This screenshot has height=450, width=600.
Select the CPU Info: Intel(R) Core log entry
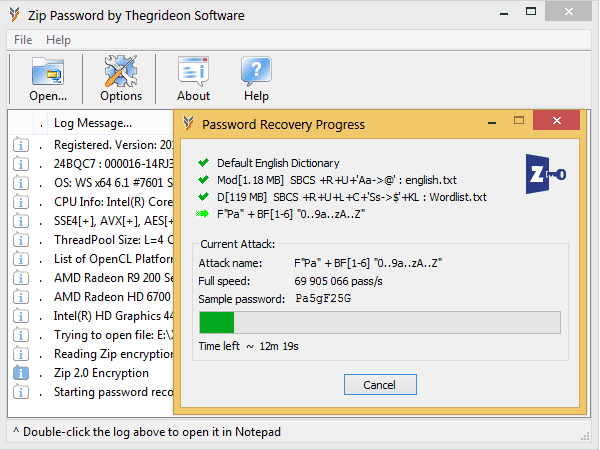coord(113,202)
